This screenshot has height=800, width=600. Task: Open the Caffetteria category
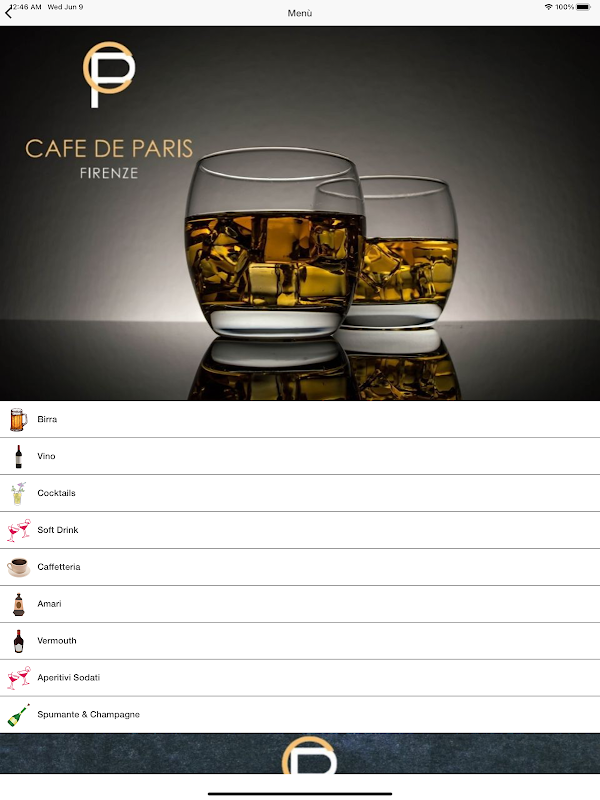pos(300,567)
